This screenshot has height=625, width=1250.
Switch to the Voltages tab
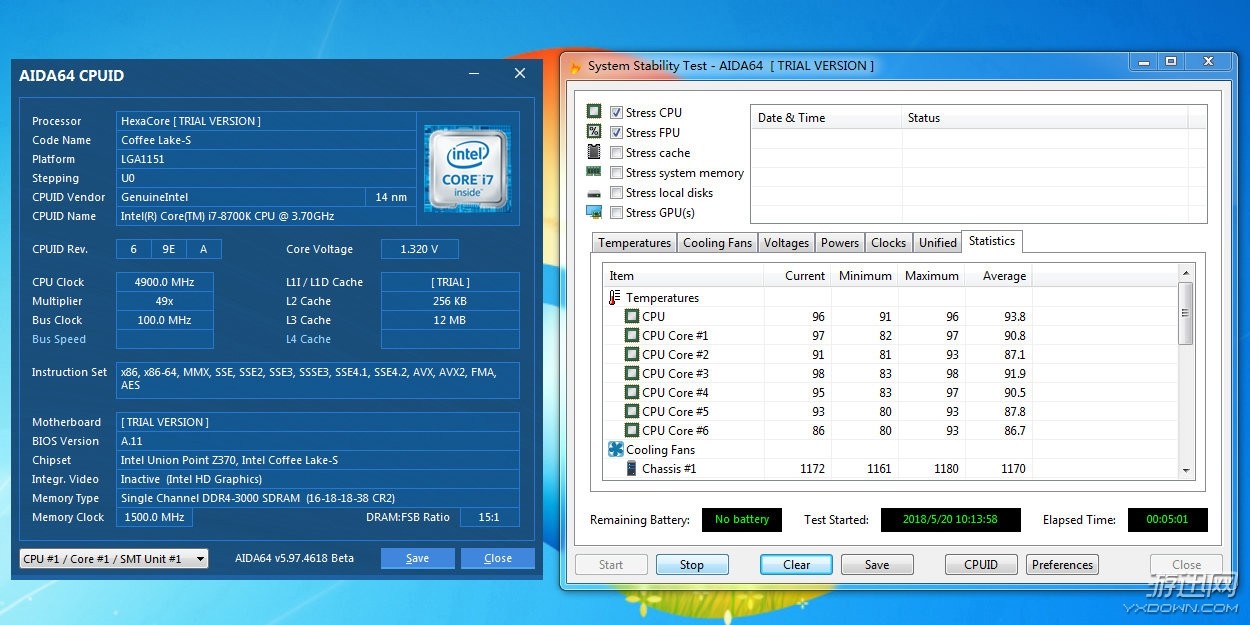pos(786,243)
